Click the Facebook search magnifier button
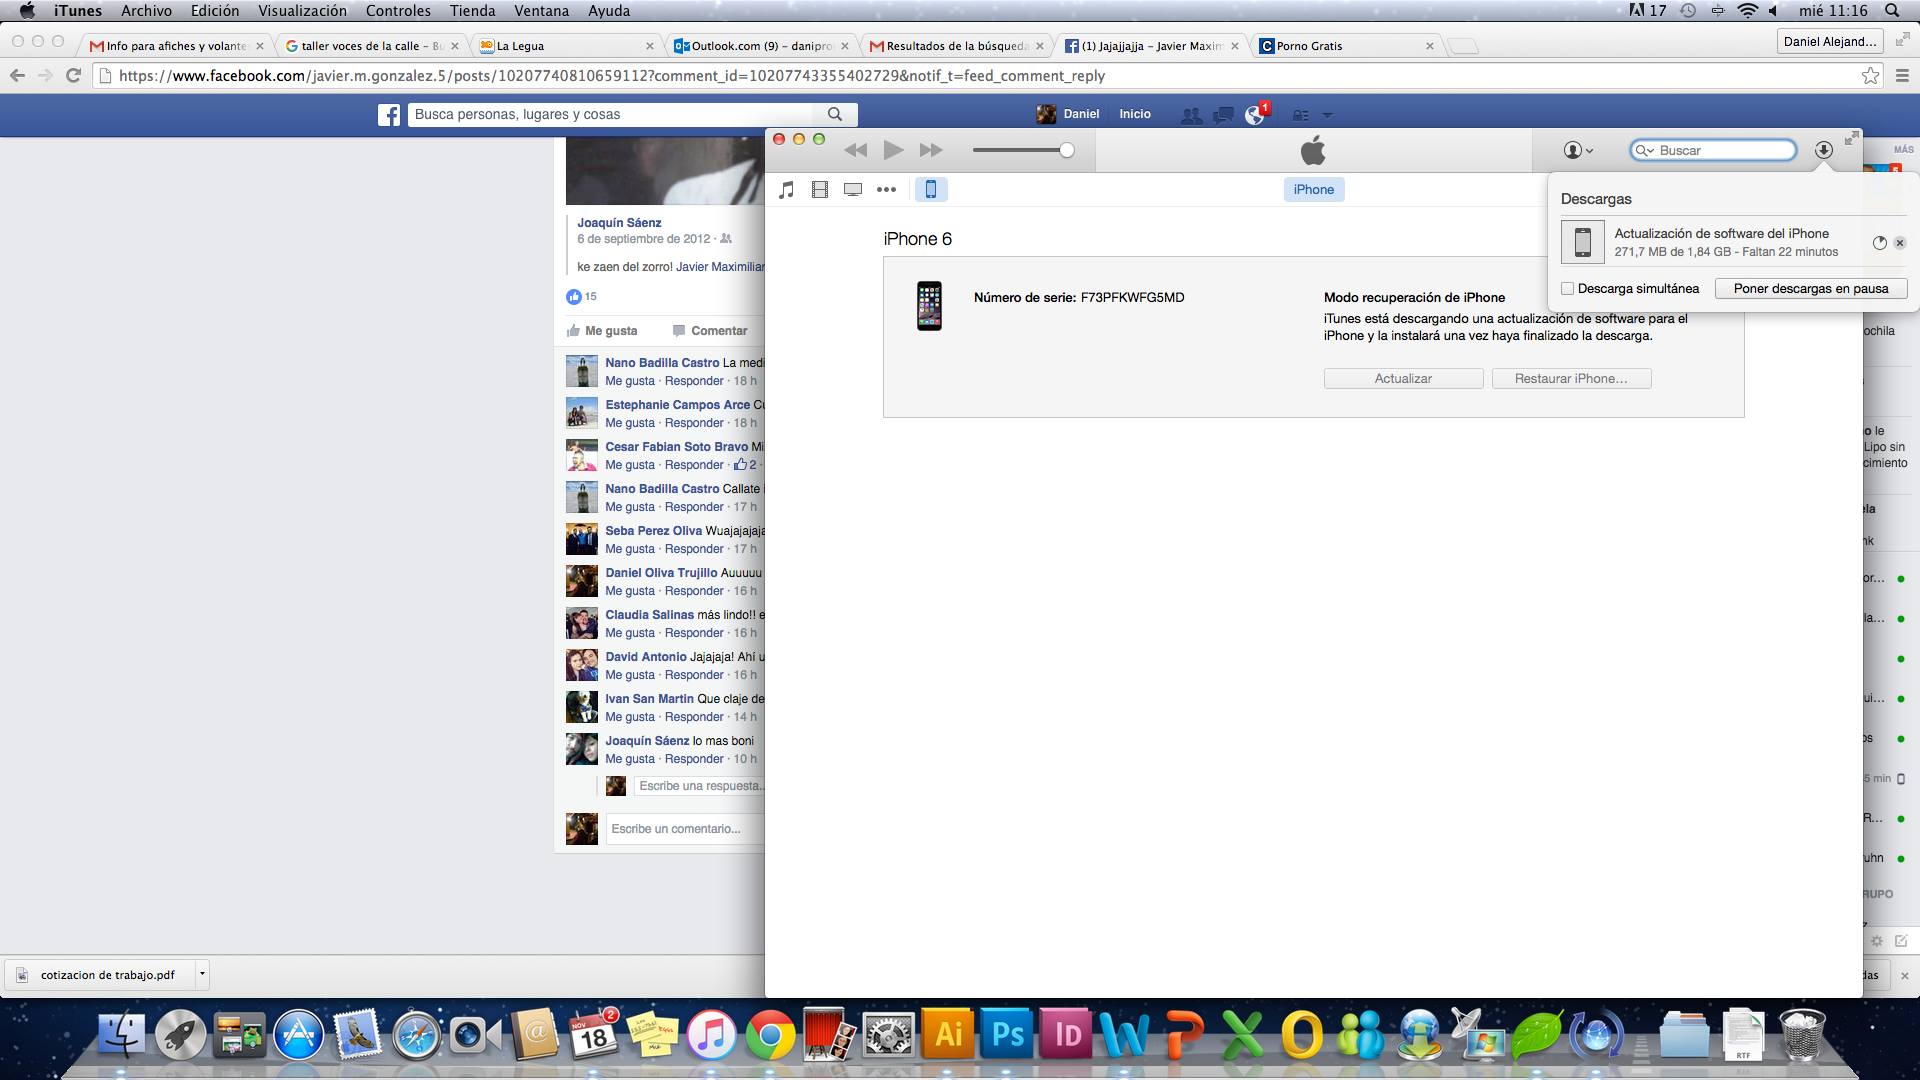 point(835,114)
